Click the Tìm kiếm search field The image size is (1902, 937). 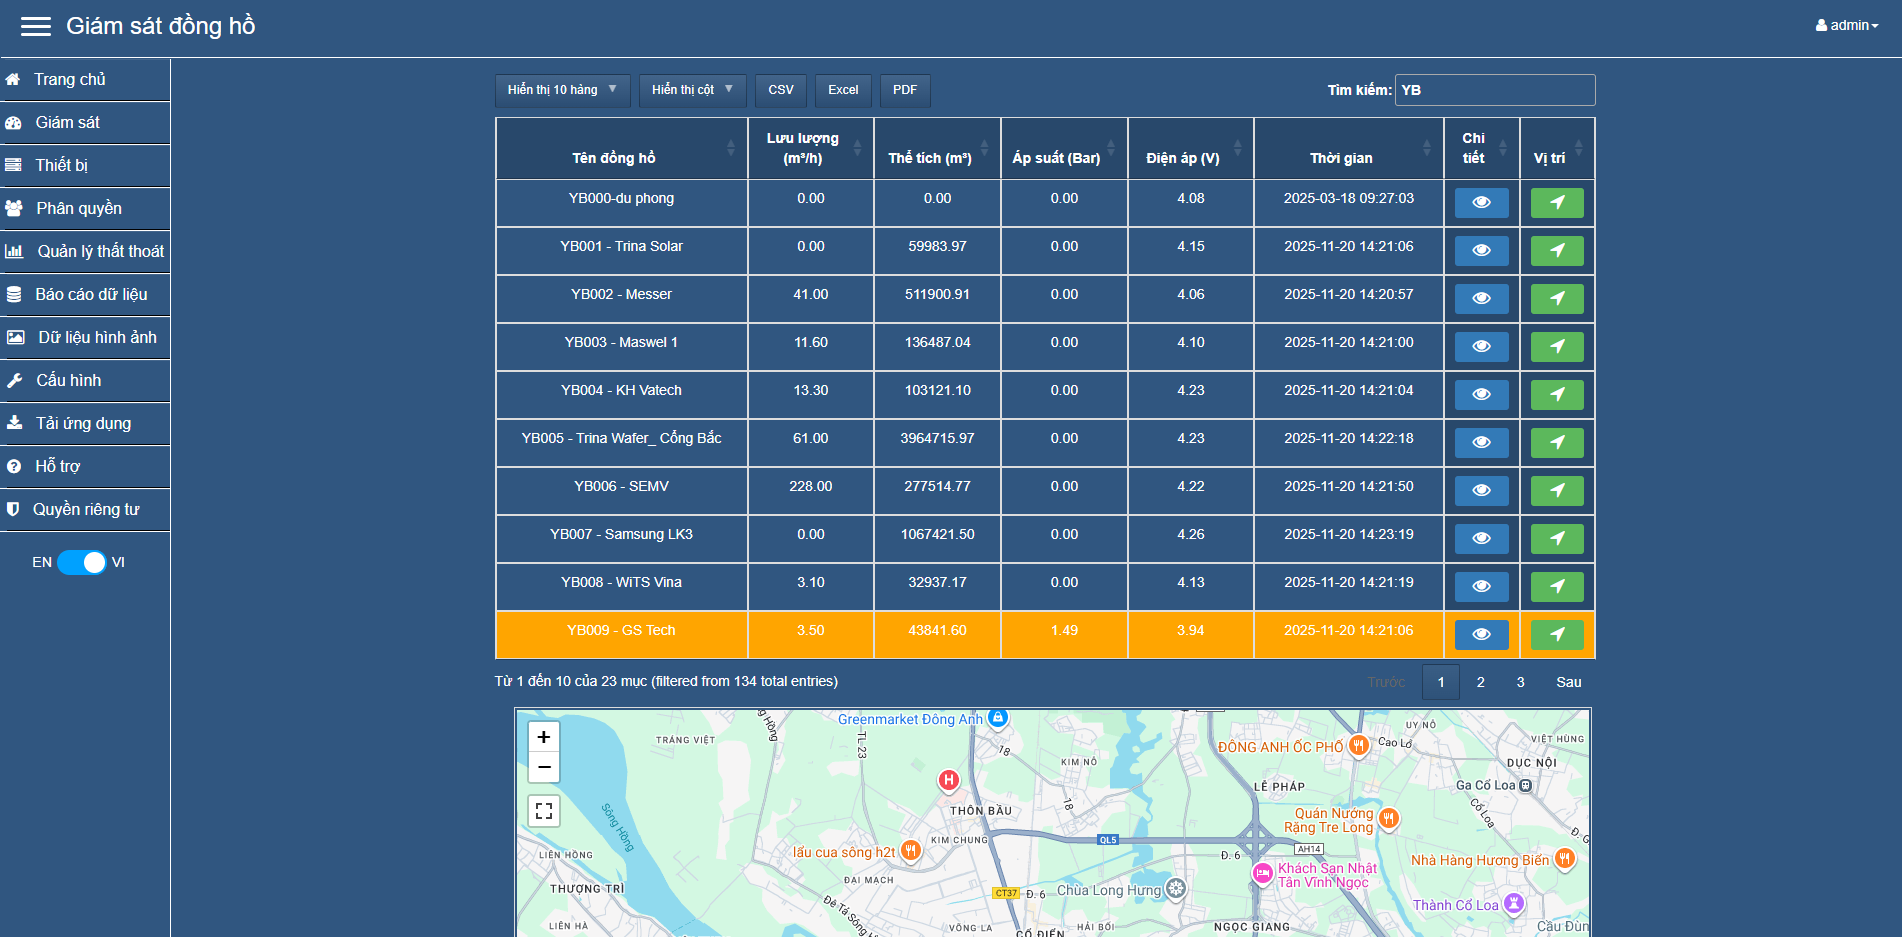tap(1494, 90)
